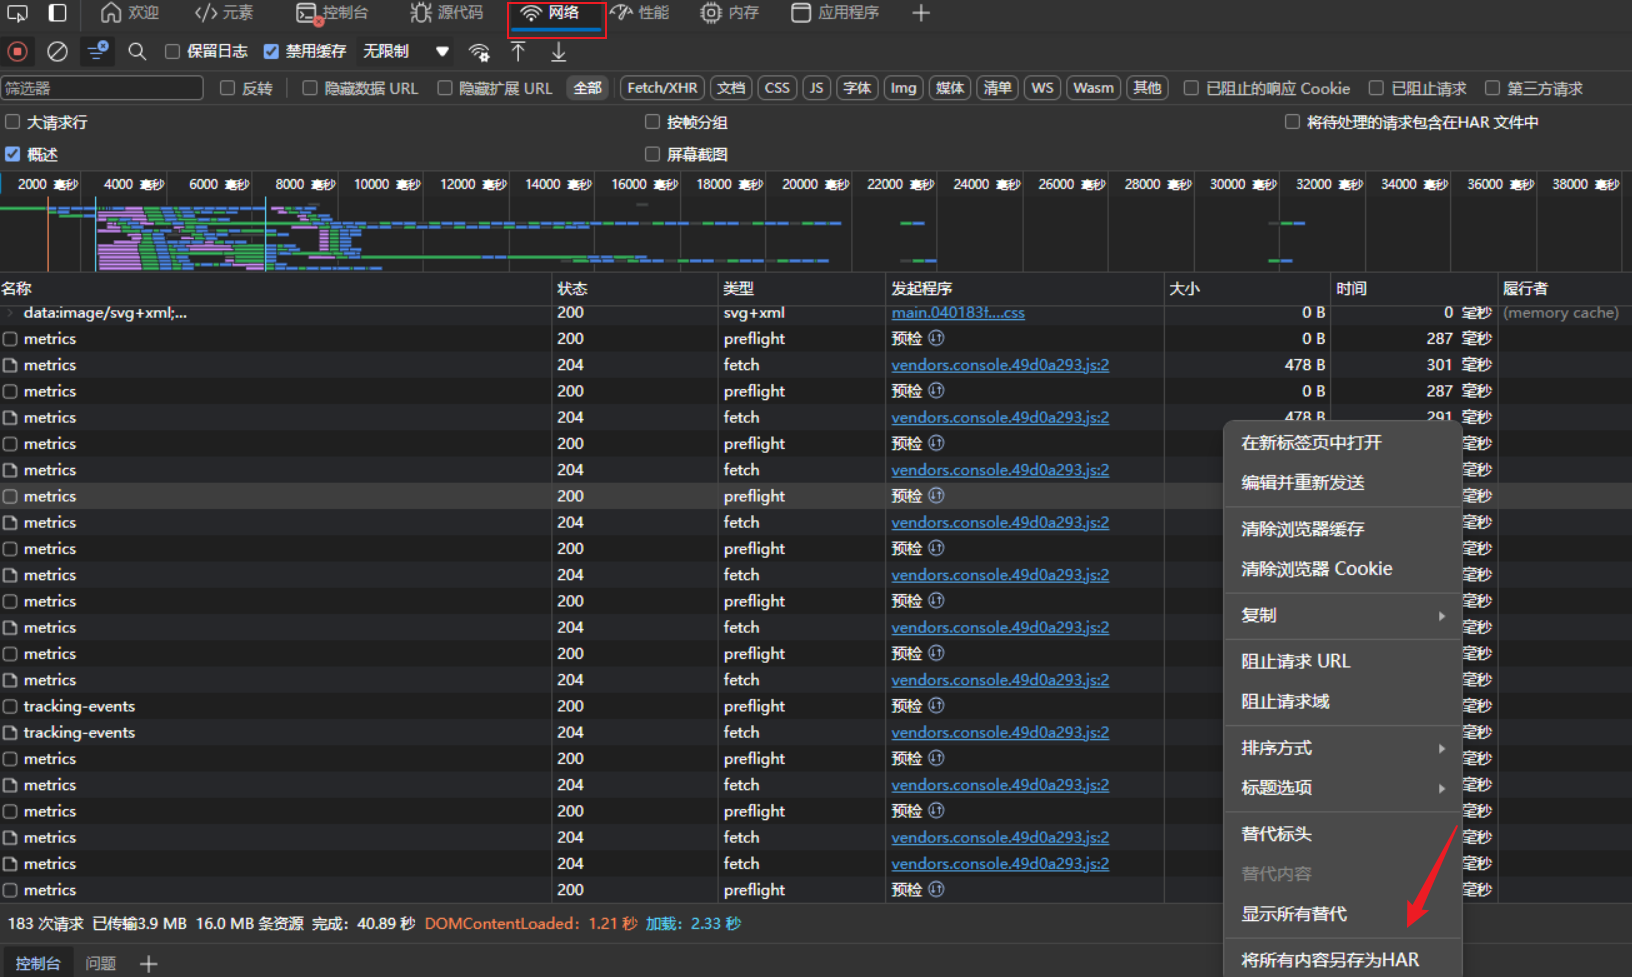Screen dimensions: 1632x977
Task: Open network conditions wifi-gear icon
Action: (480, 52)
